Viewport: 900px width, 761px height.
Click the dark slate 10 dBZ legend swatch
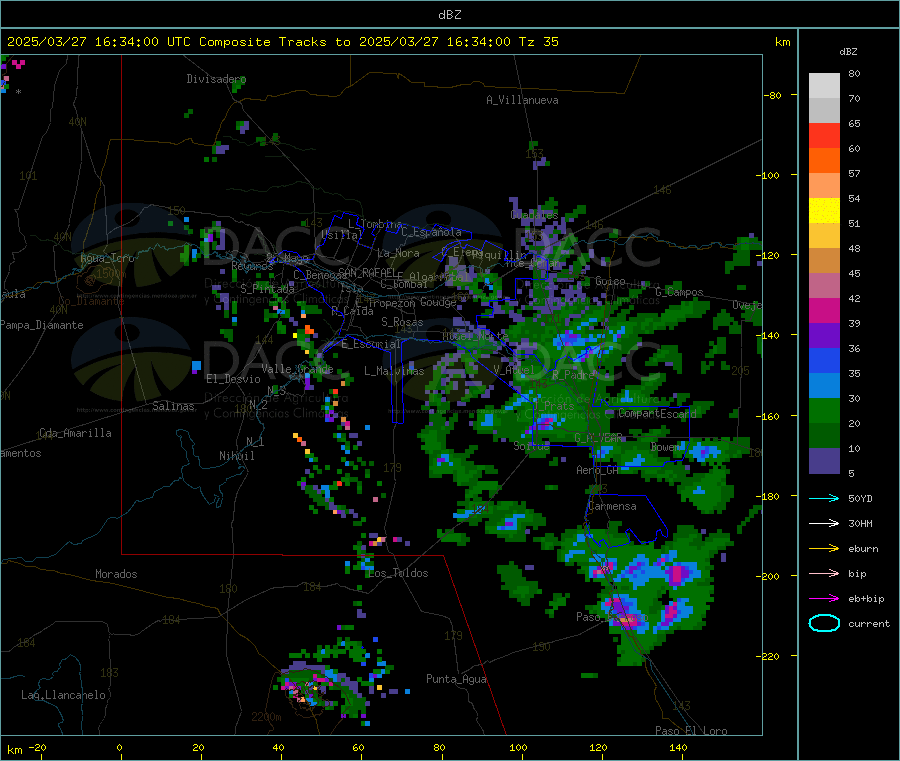click(824, 460)
